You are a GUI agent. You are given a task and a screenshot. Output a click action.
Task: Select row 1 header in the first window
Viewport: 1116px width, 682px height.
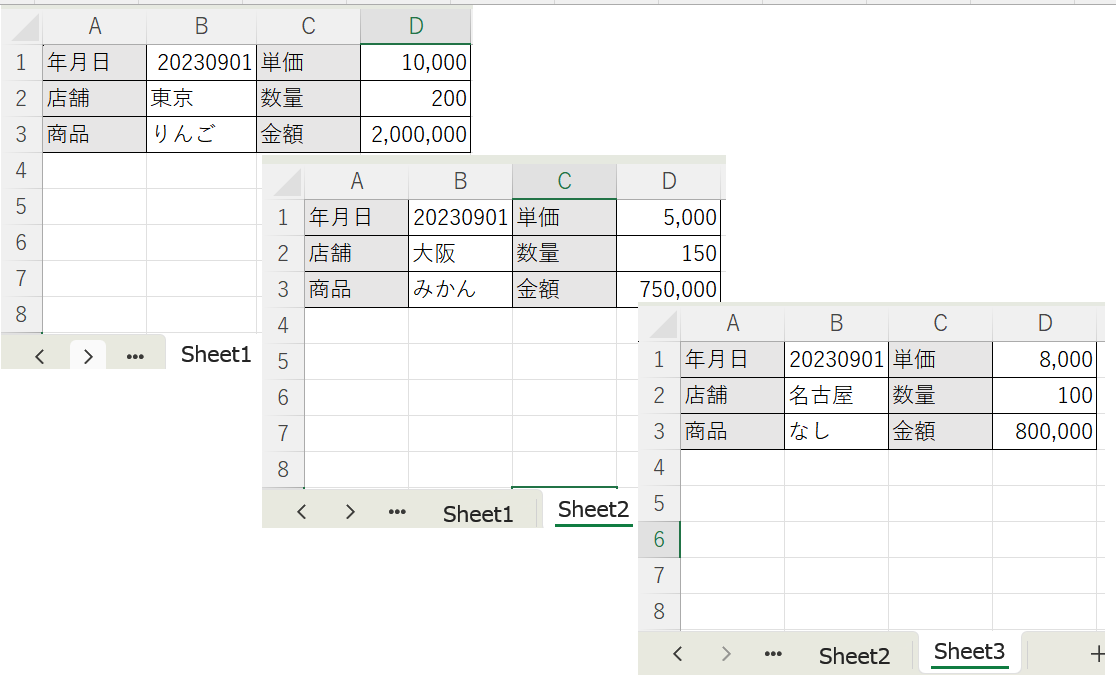click(21, 63)
